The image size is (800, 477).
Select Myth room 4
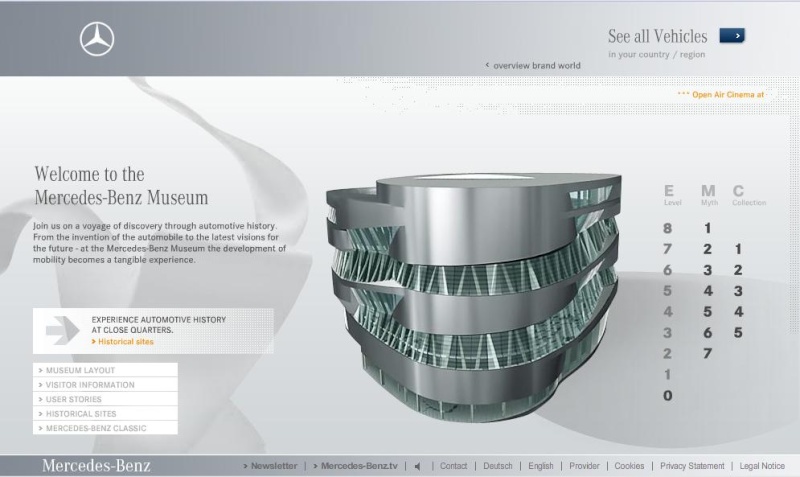click(x=707, y=291)
